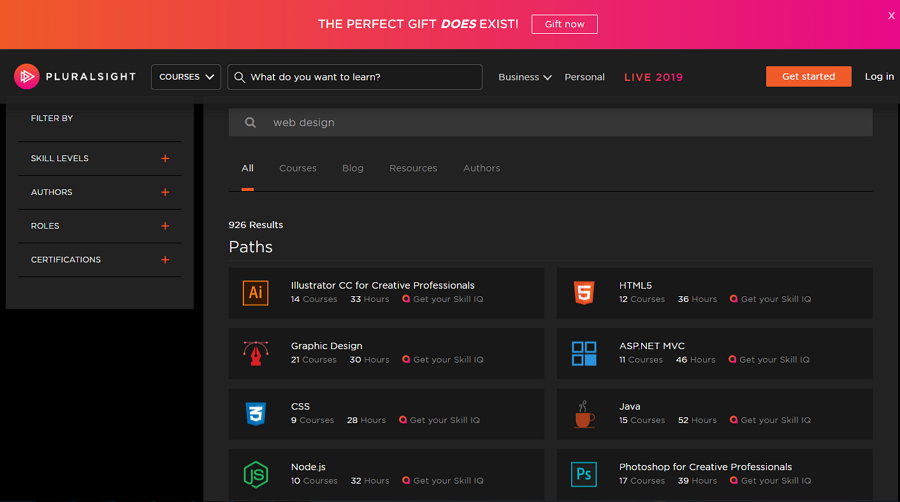This screenshot has width=900, height=502.
Task: Expand the Authors filter section
Action: pos(165,192)
